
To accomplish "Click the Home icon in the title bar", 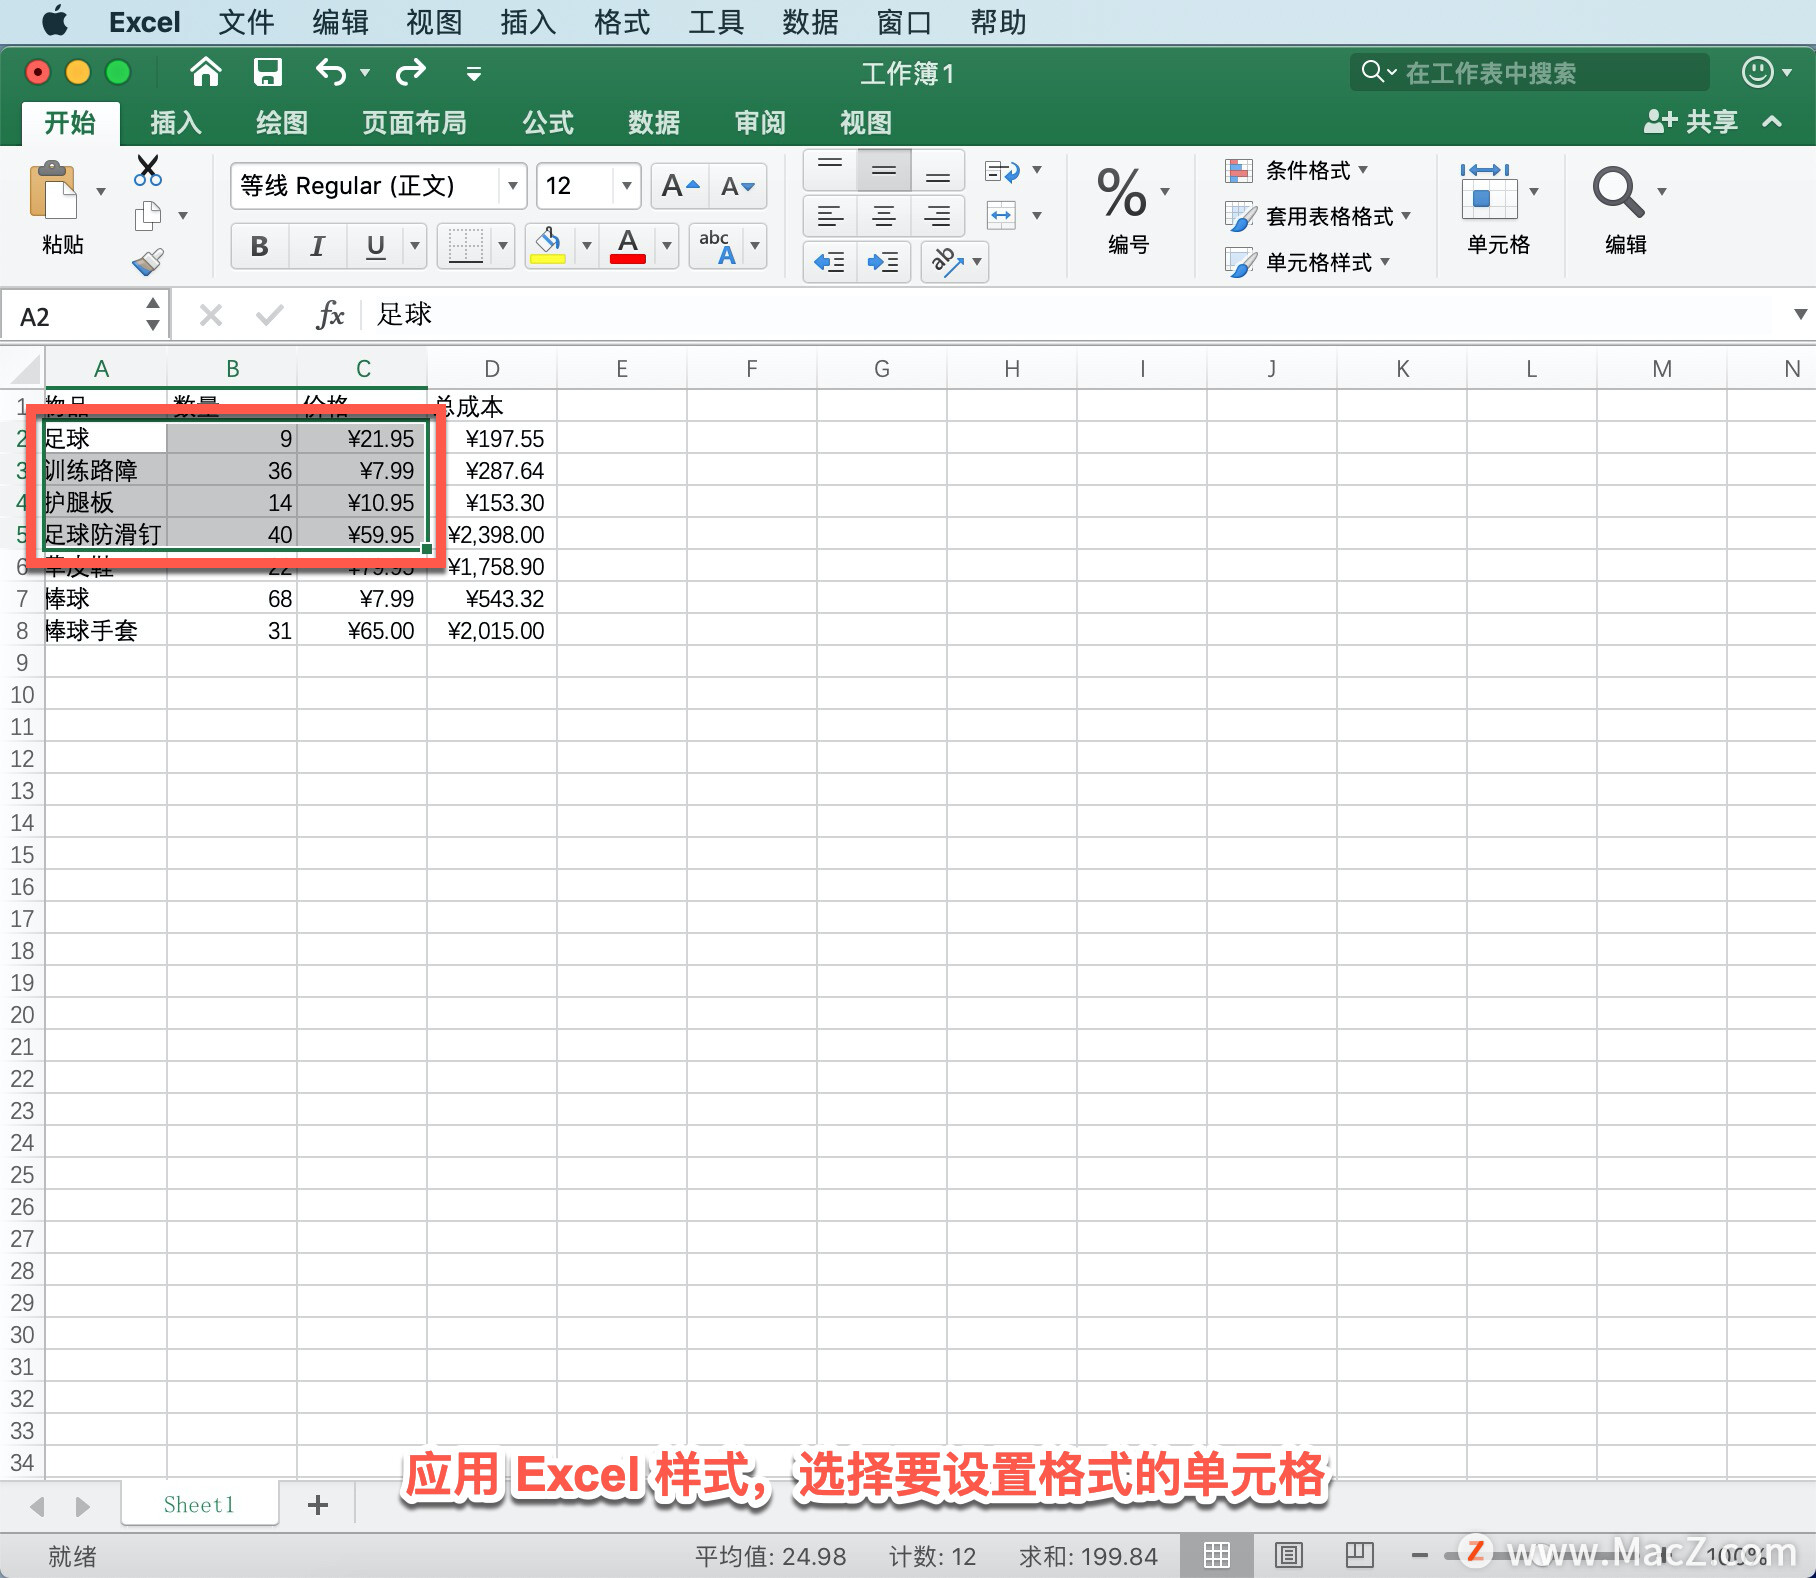I will pyautogui.click(x=206, y=72).
